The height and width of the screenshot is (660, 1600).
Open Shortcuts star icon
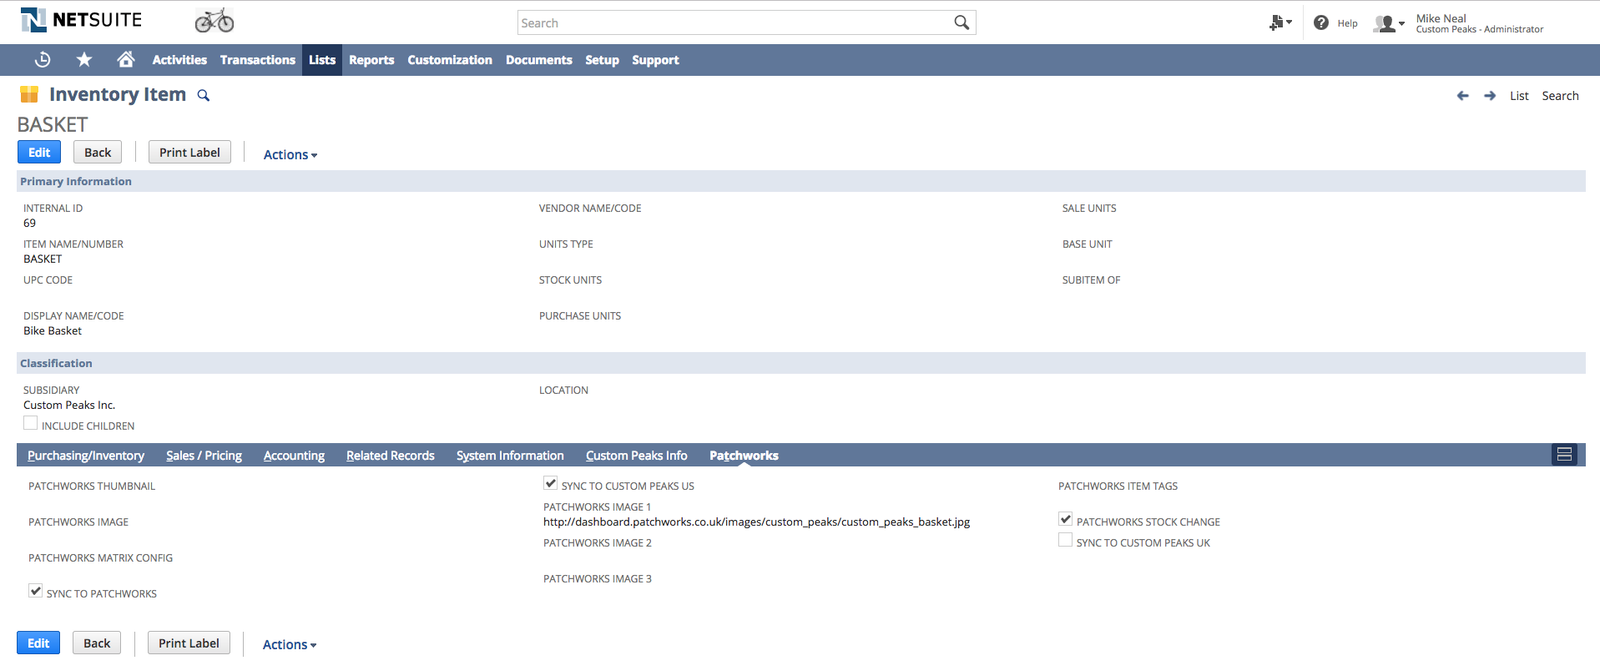coord(84,60)
